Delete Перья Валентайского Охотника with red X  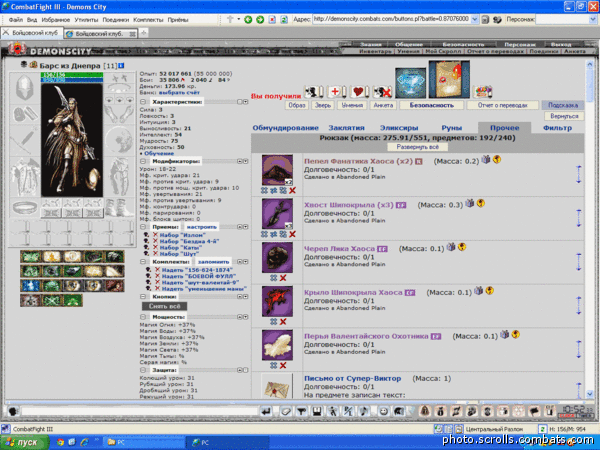(283, 365)
